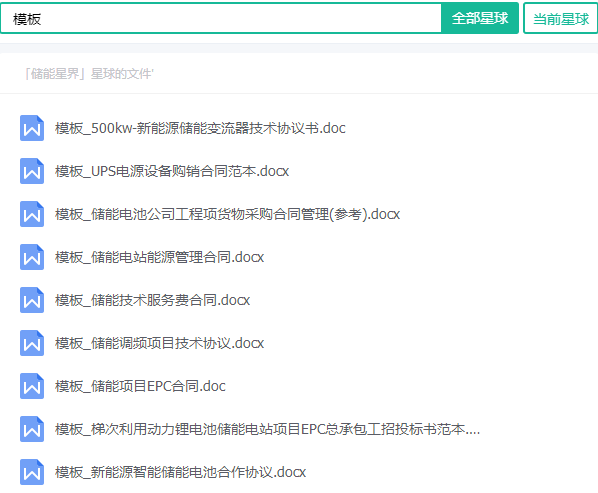Search all planets with 全部星球 button
598x493 pixels.
480,18
